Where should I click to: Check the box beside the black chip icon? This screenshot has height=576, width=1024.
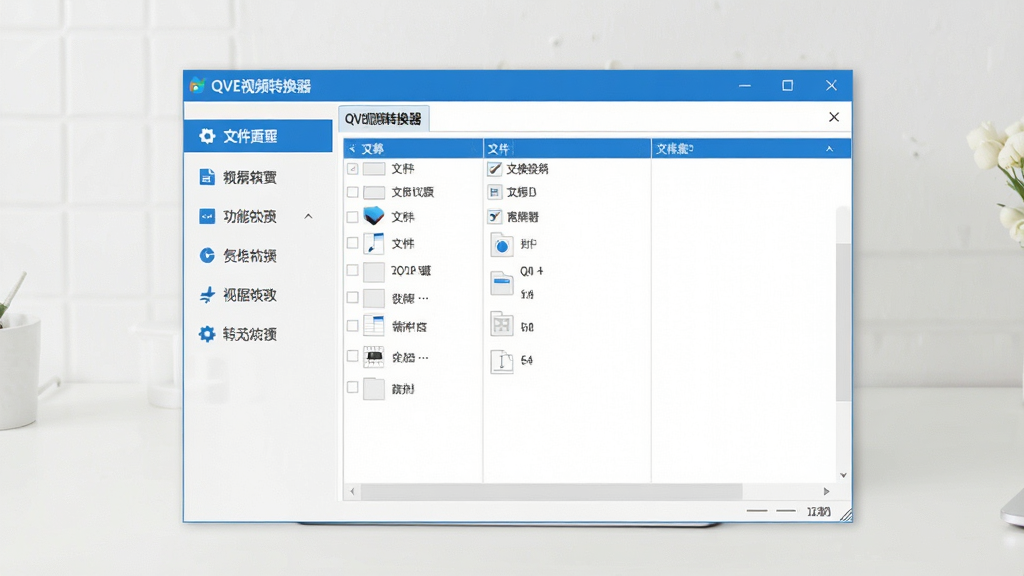pos(353,356)
